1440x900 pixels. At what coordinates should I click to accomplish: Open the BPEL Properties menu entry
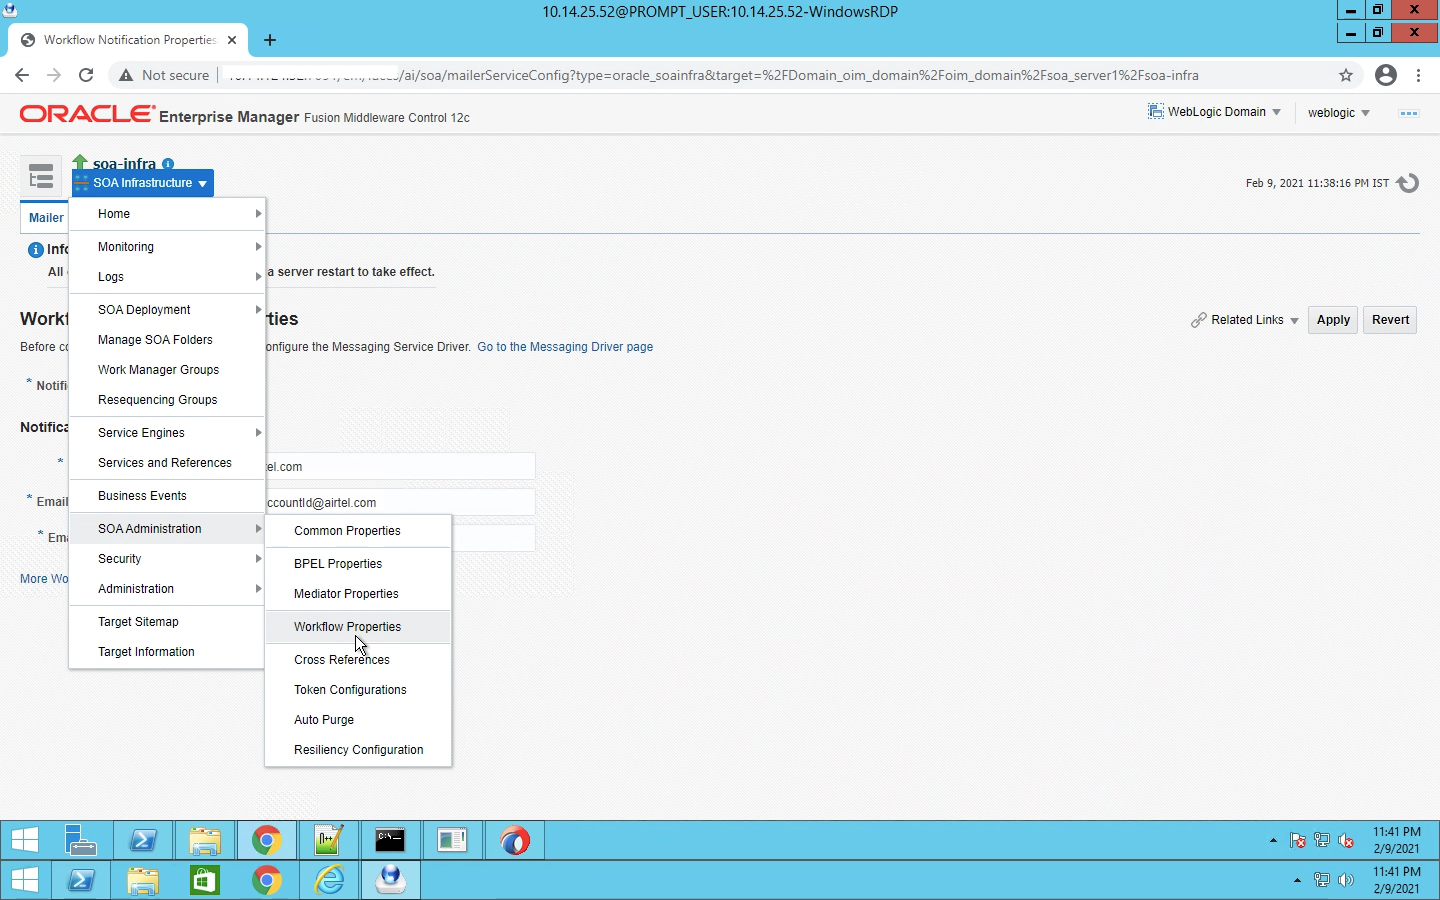coord(337,563)
